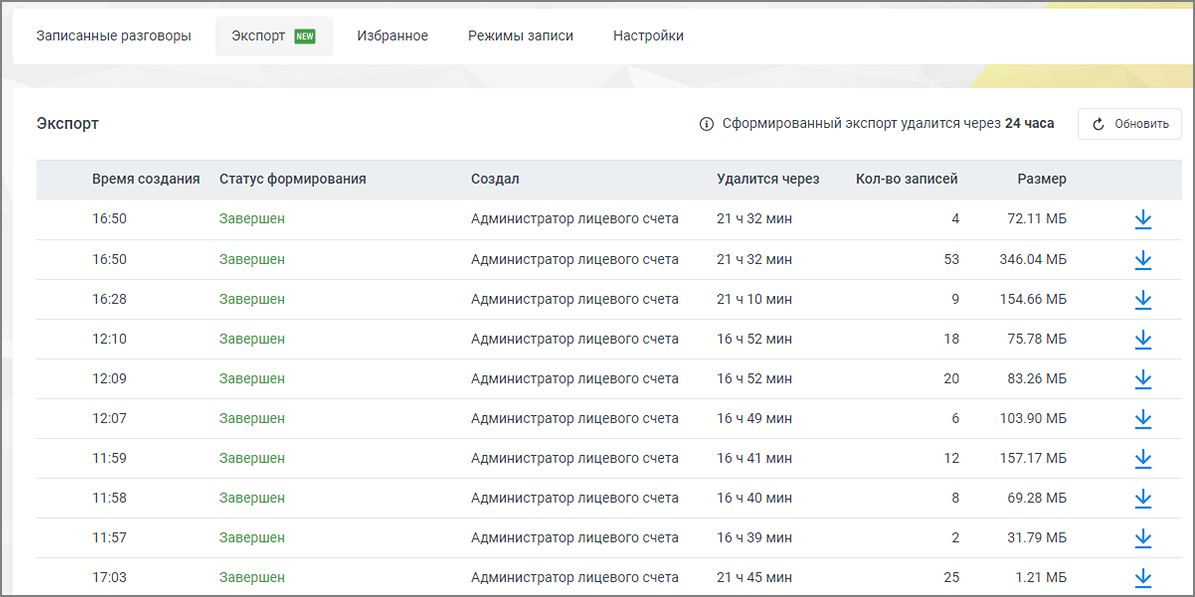Click the record count 25 cell
This screenshot has width=1195, height=597.
[951, 578]
